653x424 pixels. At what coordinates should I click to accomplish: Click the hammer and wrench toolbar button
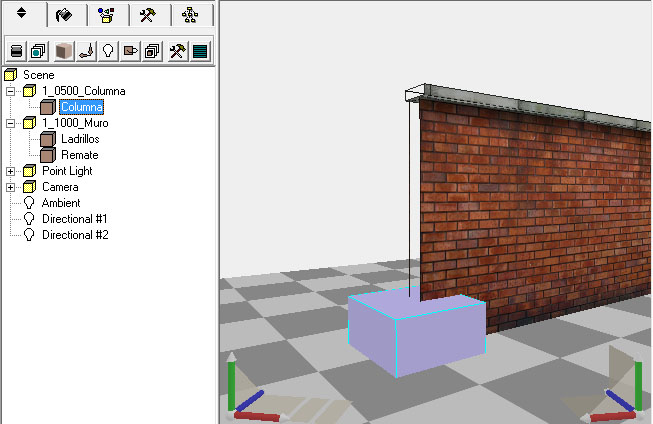pyautogui.click(x=177, y=49)
